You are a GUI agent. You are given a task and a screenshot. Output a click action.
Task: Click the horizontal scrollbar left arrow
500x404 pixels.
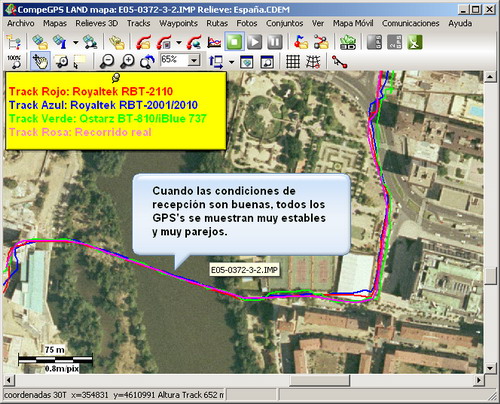[x=9, y=380]
